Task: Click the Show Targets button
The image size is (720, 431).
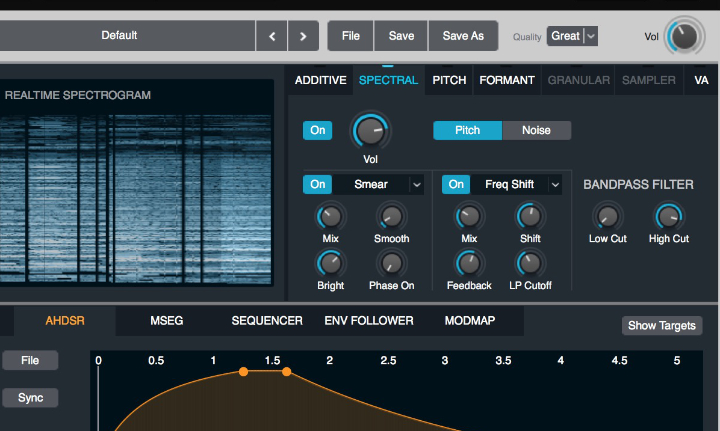Action: 662,325
